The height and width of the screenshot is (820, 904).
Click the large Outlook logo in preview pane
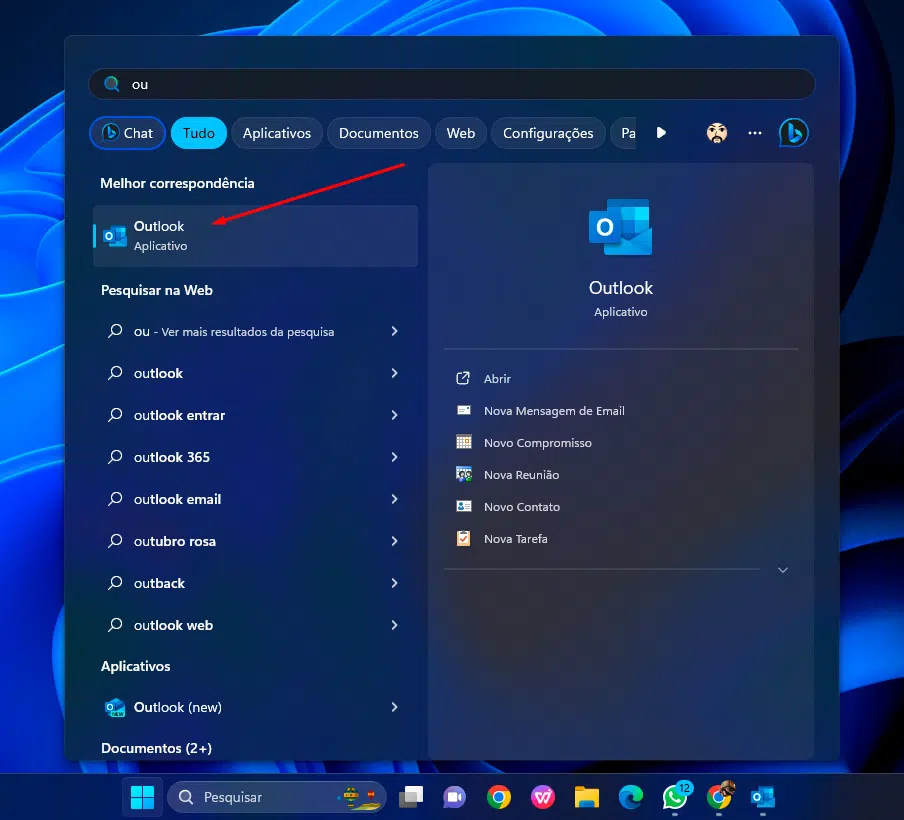pos(620,227)
